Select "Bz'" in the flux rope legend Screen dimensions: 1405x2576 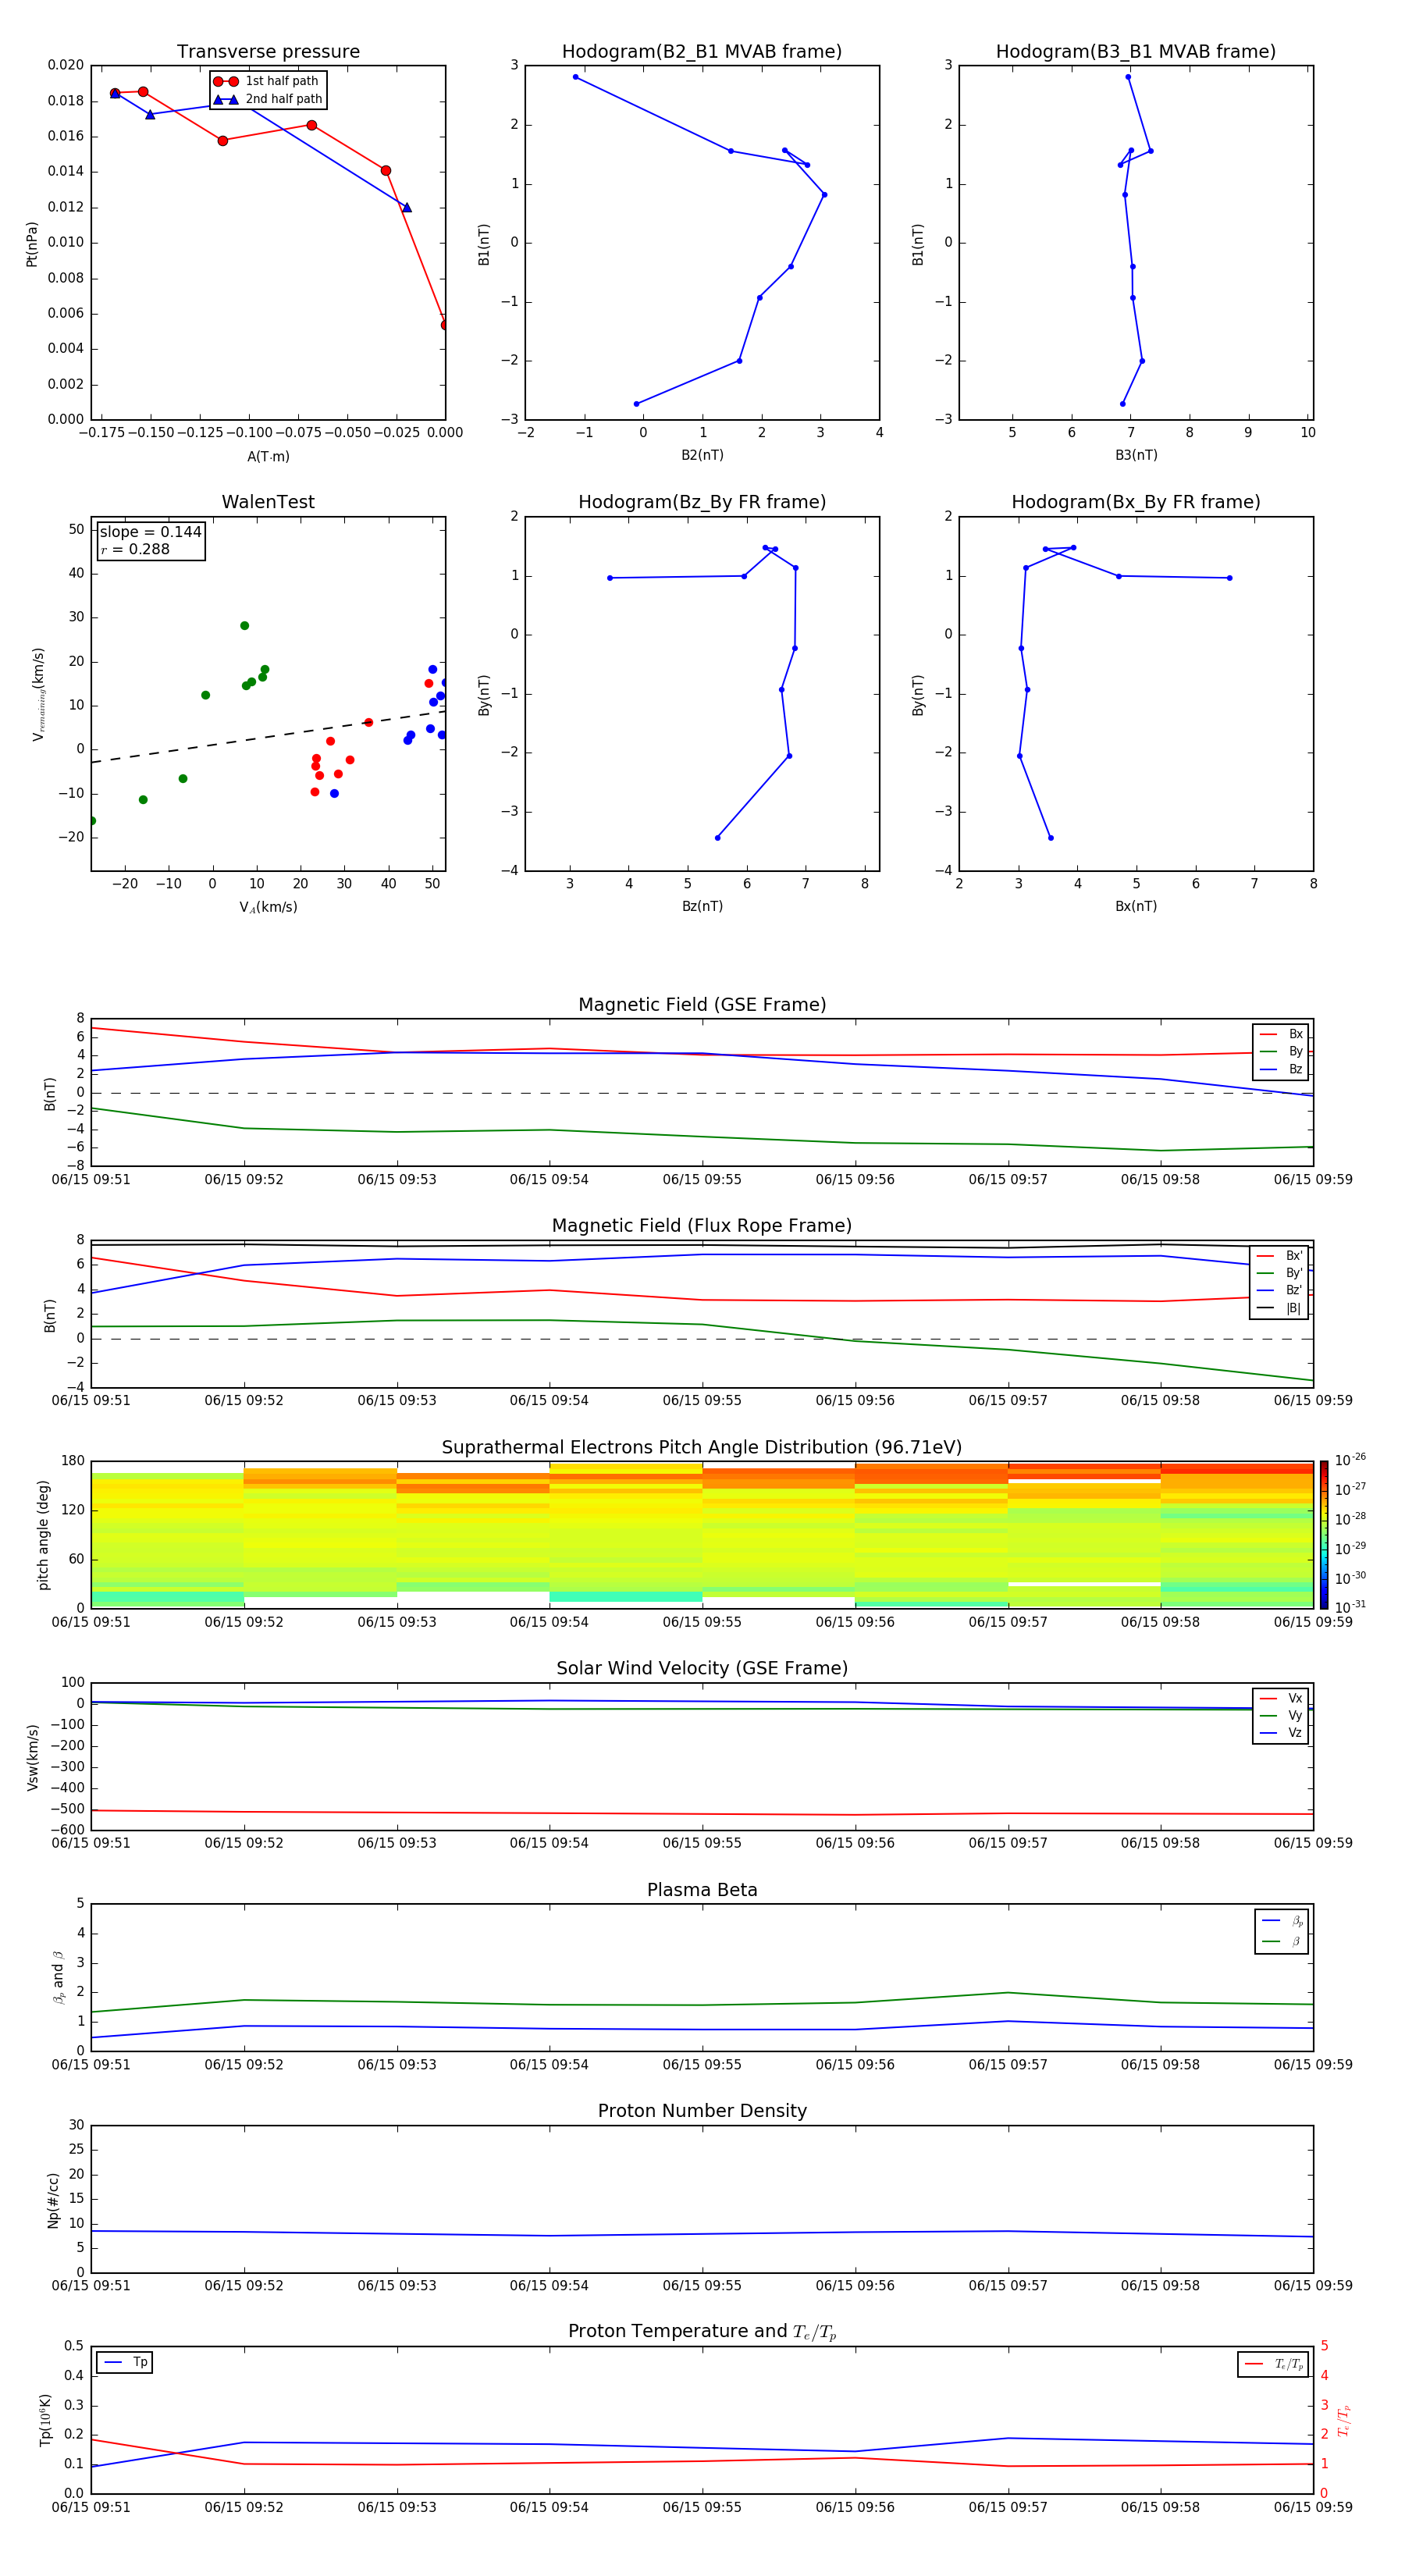[1280, 1290]
